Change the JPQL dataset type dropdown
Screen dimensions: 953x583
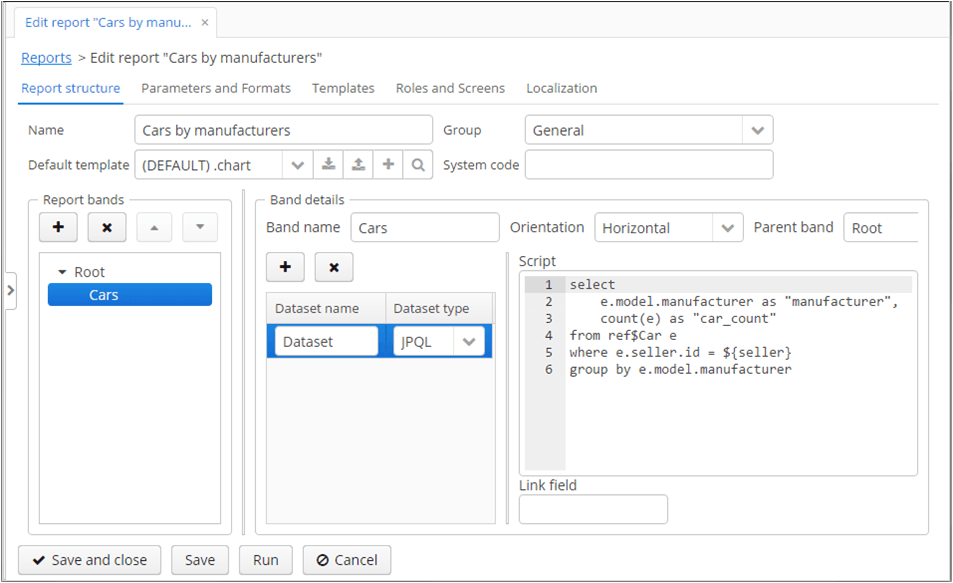tap(468, 341)
